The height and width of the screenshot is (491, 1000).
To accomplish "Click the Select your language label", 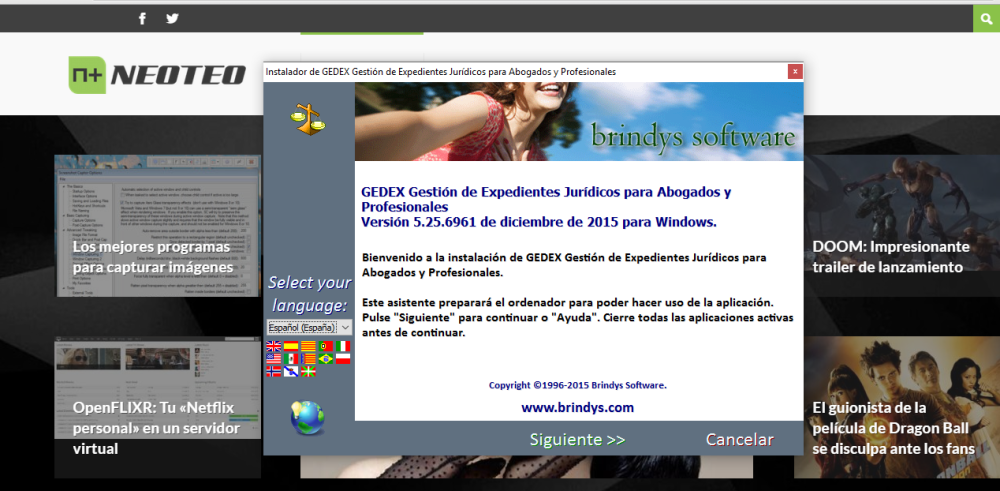I will click(x=309, y=293).
